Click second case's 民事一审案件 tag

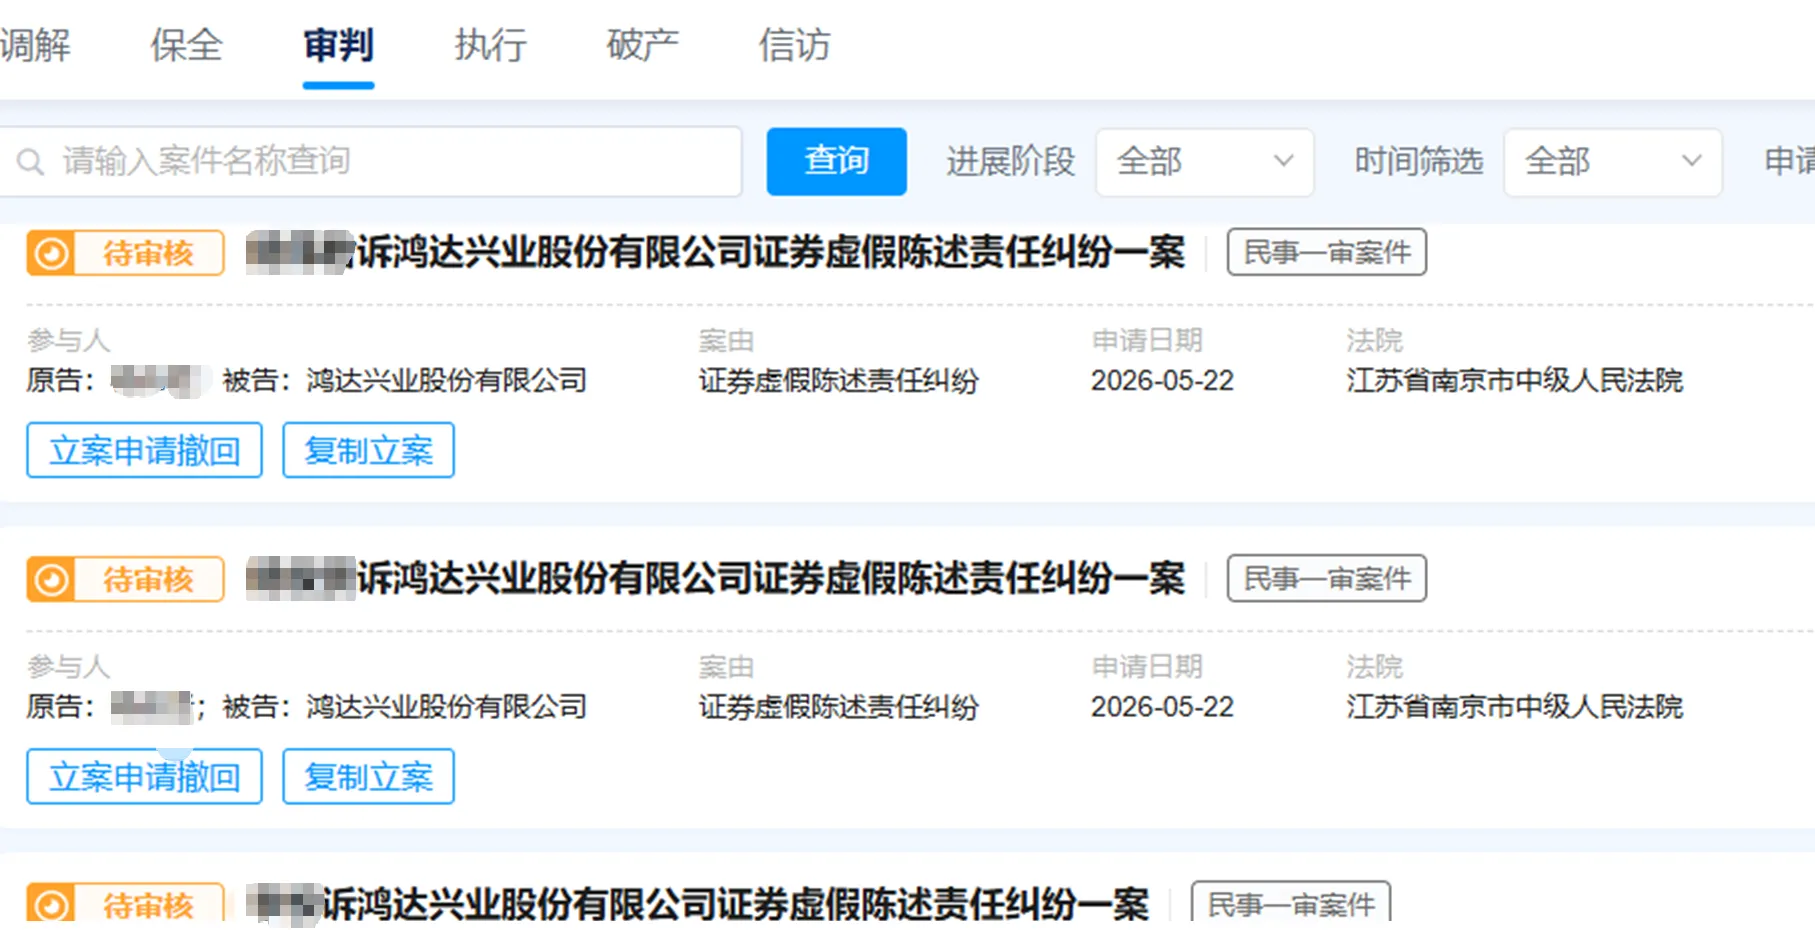[1326, 578]
